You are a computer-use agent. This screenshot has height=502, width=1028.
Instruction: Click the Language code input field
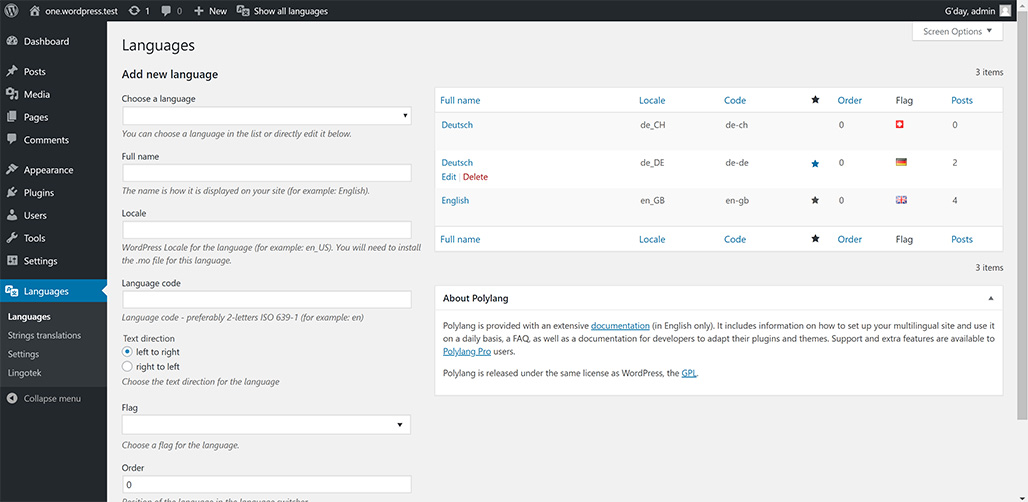267,299
